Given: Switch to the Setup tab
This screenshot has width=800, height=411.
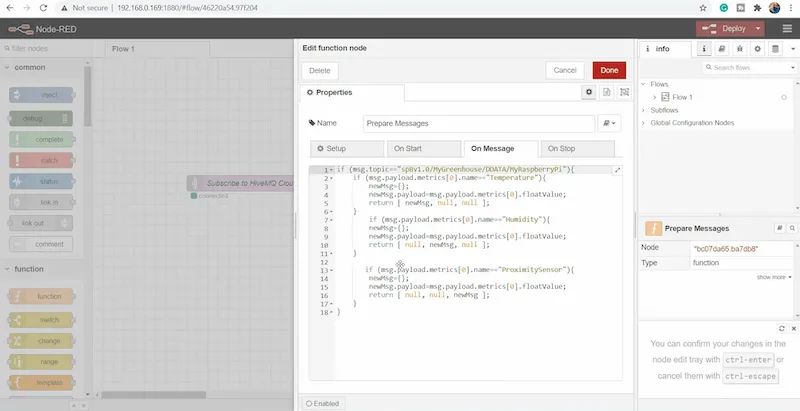Looking at the screenshot, I should coord(335,148).
